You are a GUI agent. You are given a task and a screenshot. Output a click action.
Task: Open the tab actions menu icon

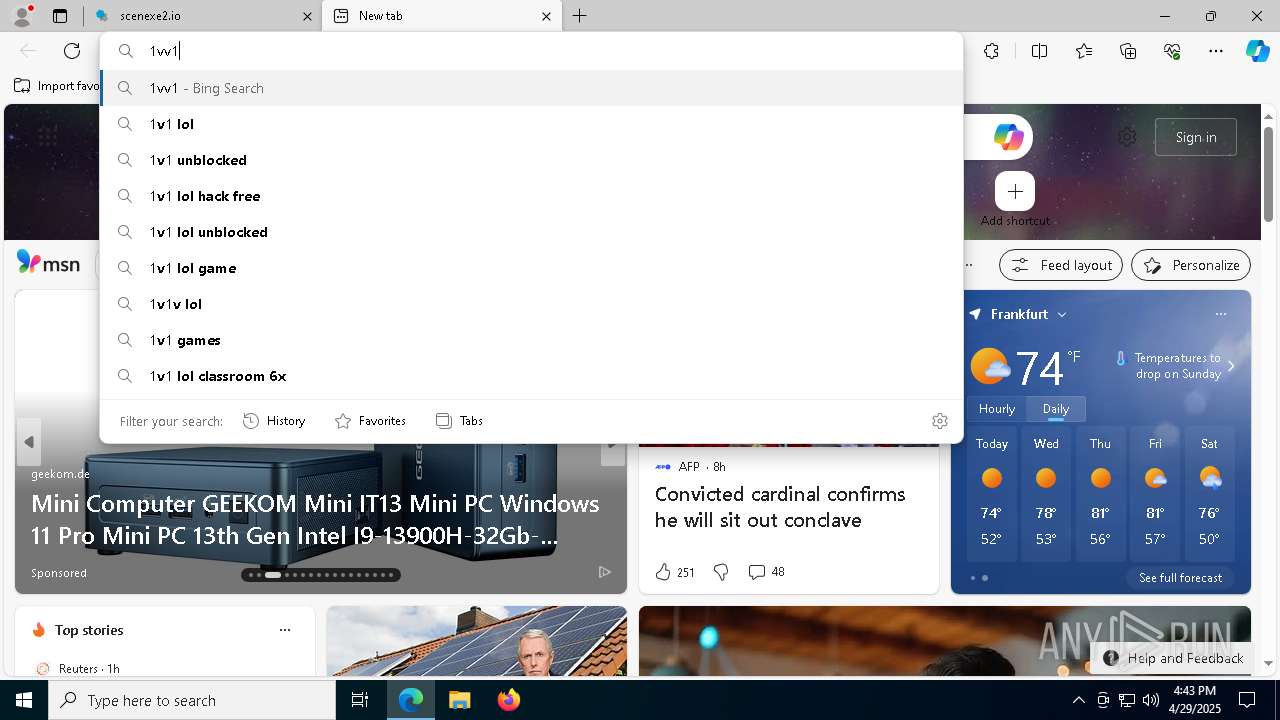(x=60, y=16)
